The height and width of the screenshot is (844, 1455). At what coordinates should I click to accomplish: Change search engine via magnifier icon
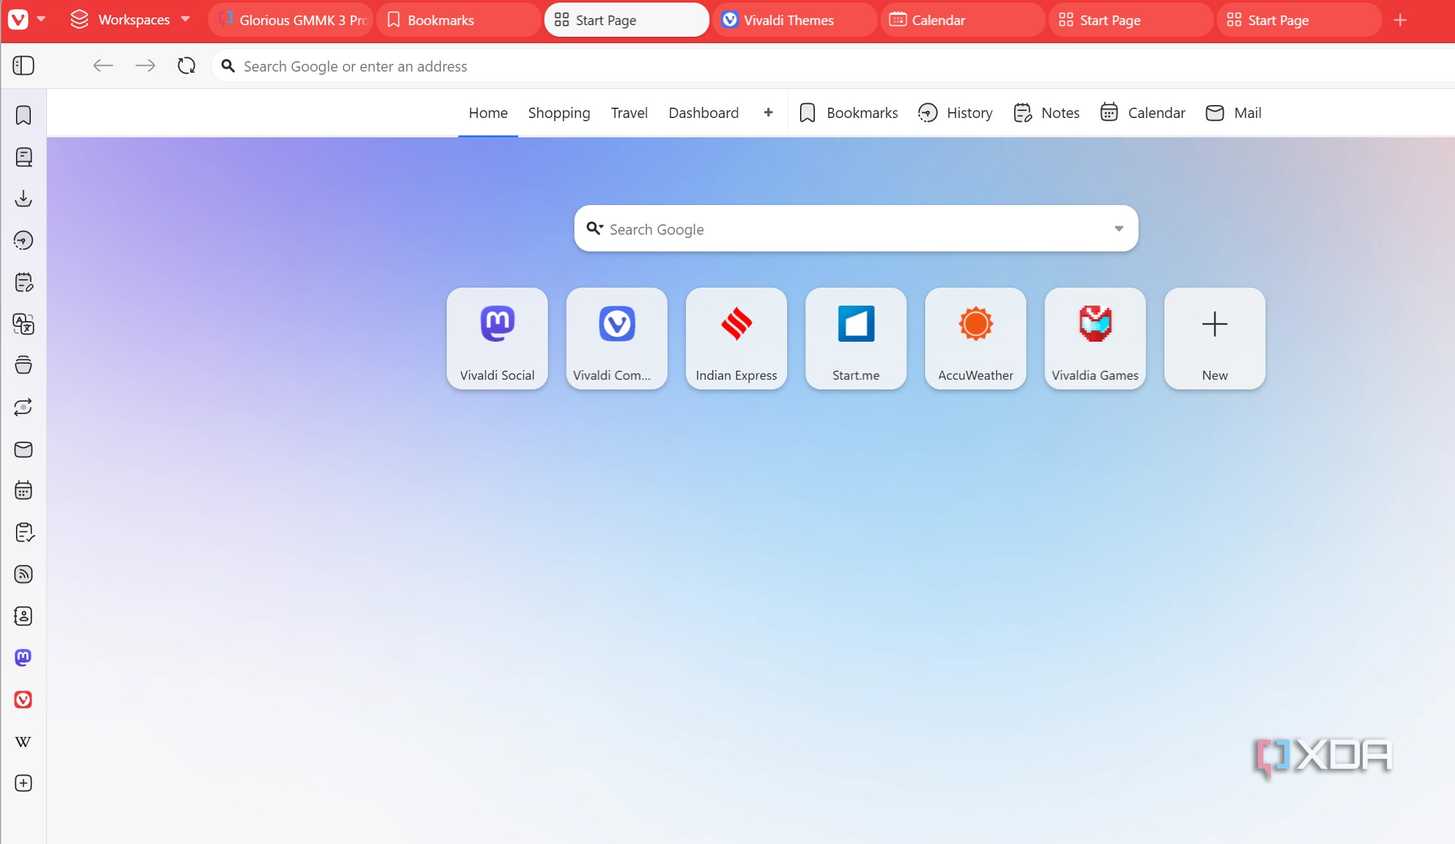click(x=594, y=229)
